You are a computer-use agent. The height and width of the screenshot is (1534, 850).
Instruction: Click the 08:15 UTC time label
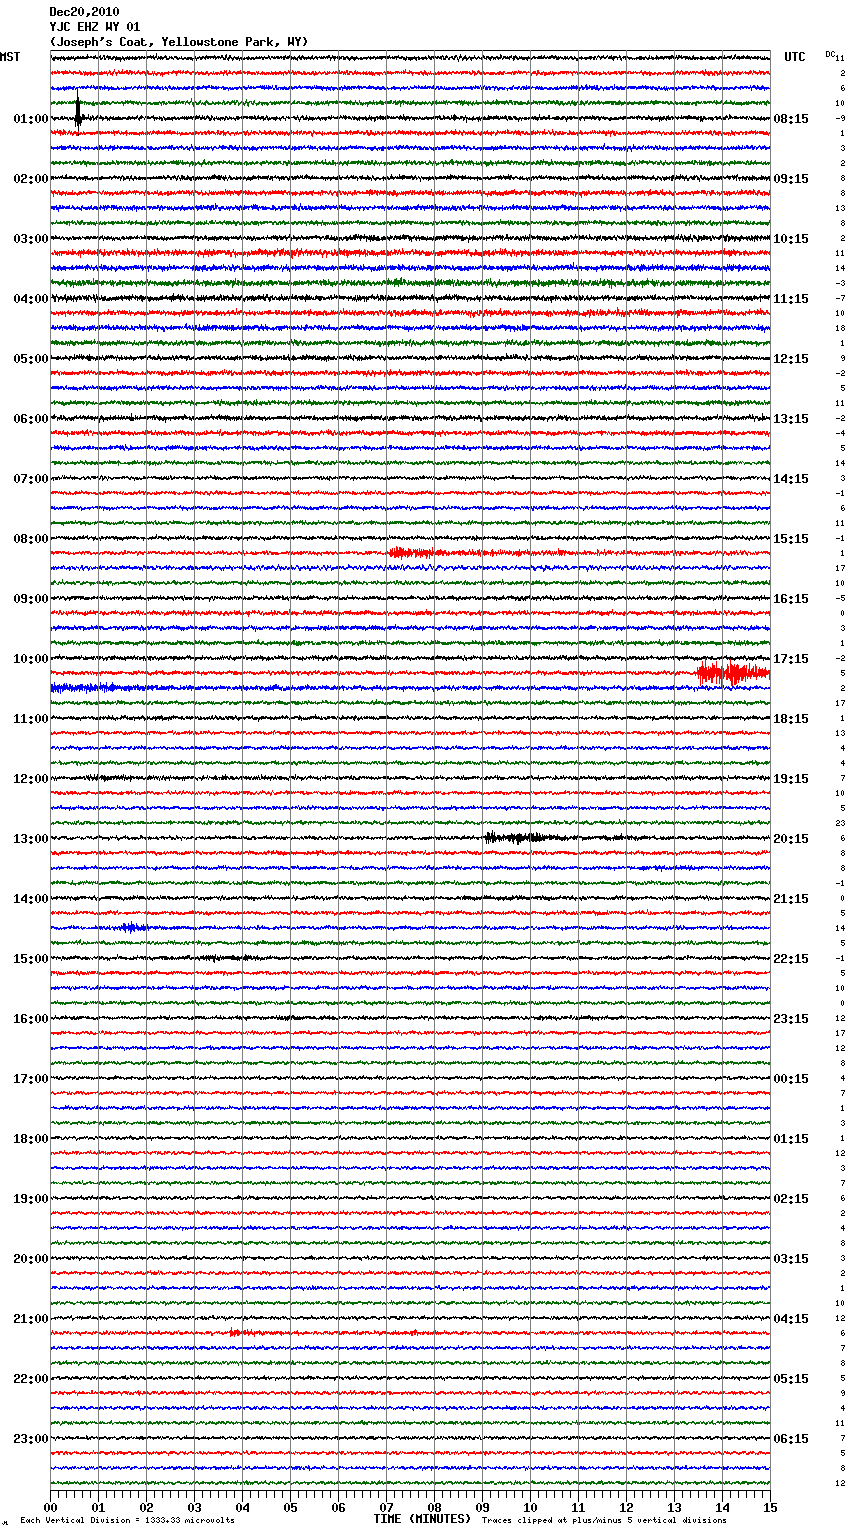[791, 119]
